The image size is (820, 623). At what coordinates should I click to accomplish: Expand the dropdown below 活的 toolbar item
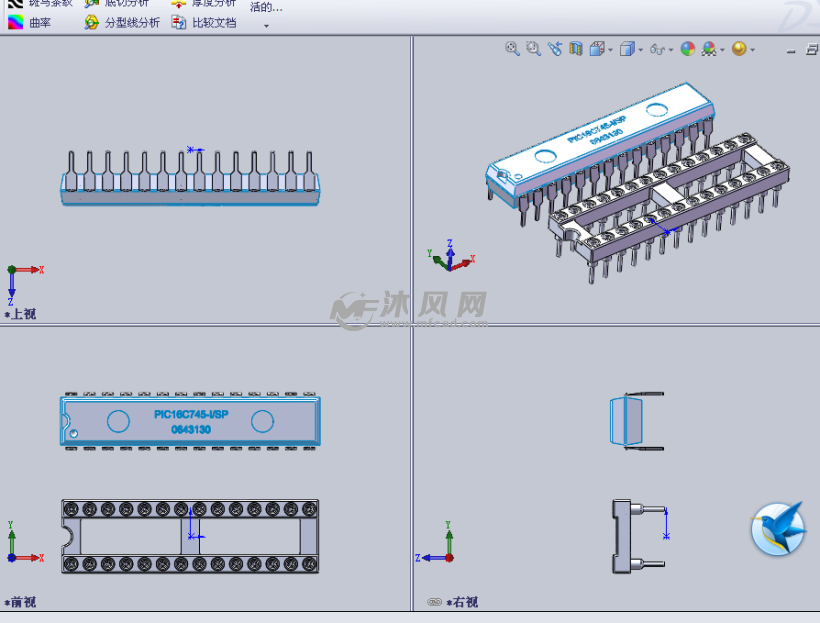[x=264, y=24]
